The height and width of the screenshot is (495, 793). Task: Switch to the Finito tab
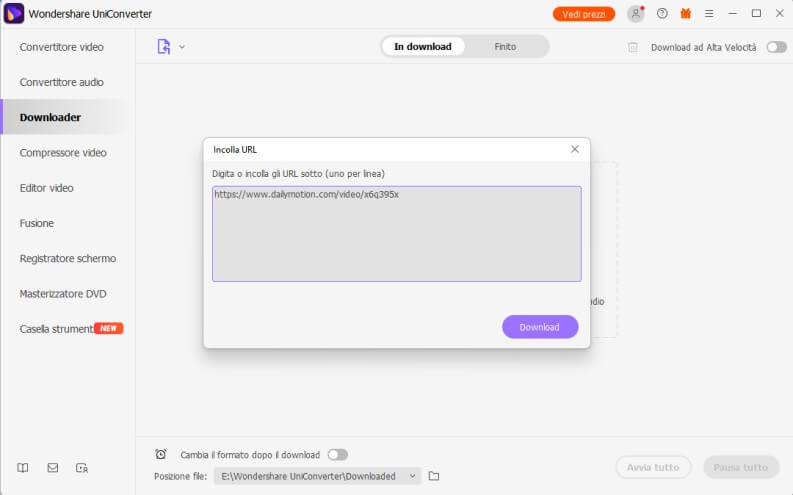coord(505,47)
